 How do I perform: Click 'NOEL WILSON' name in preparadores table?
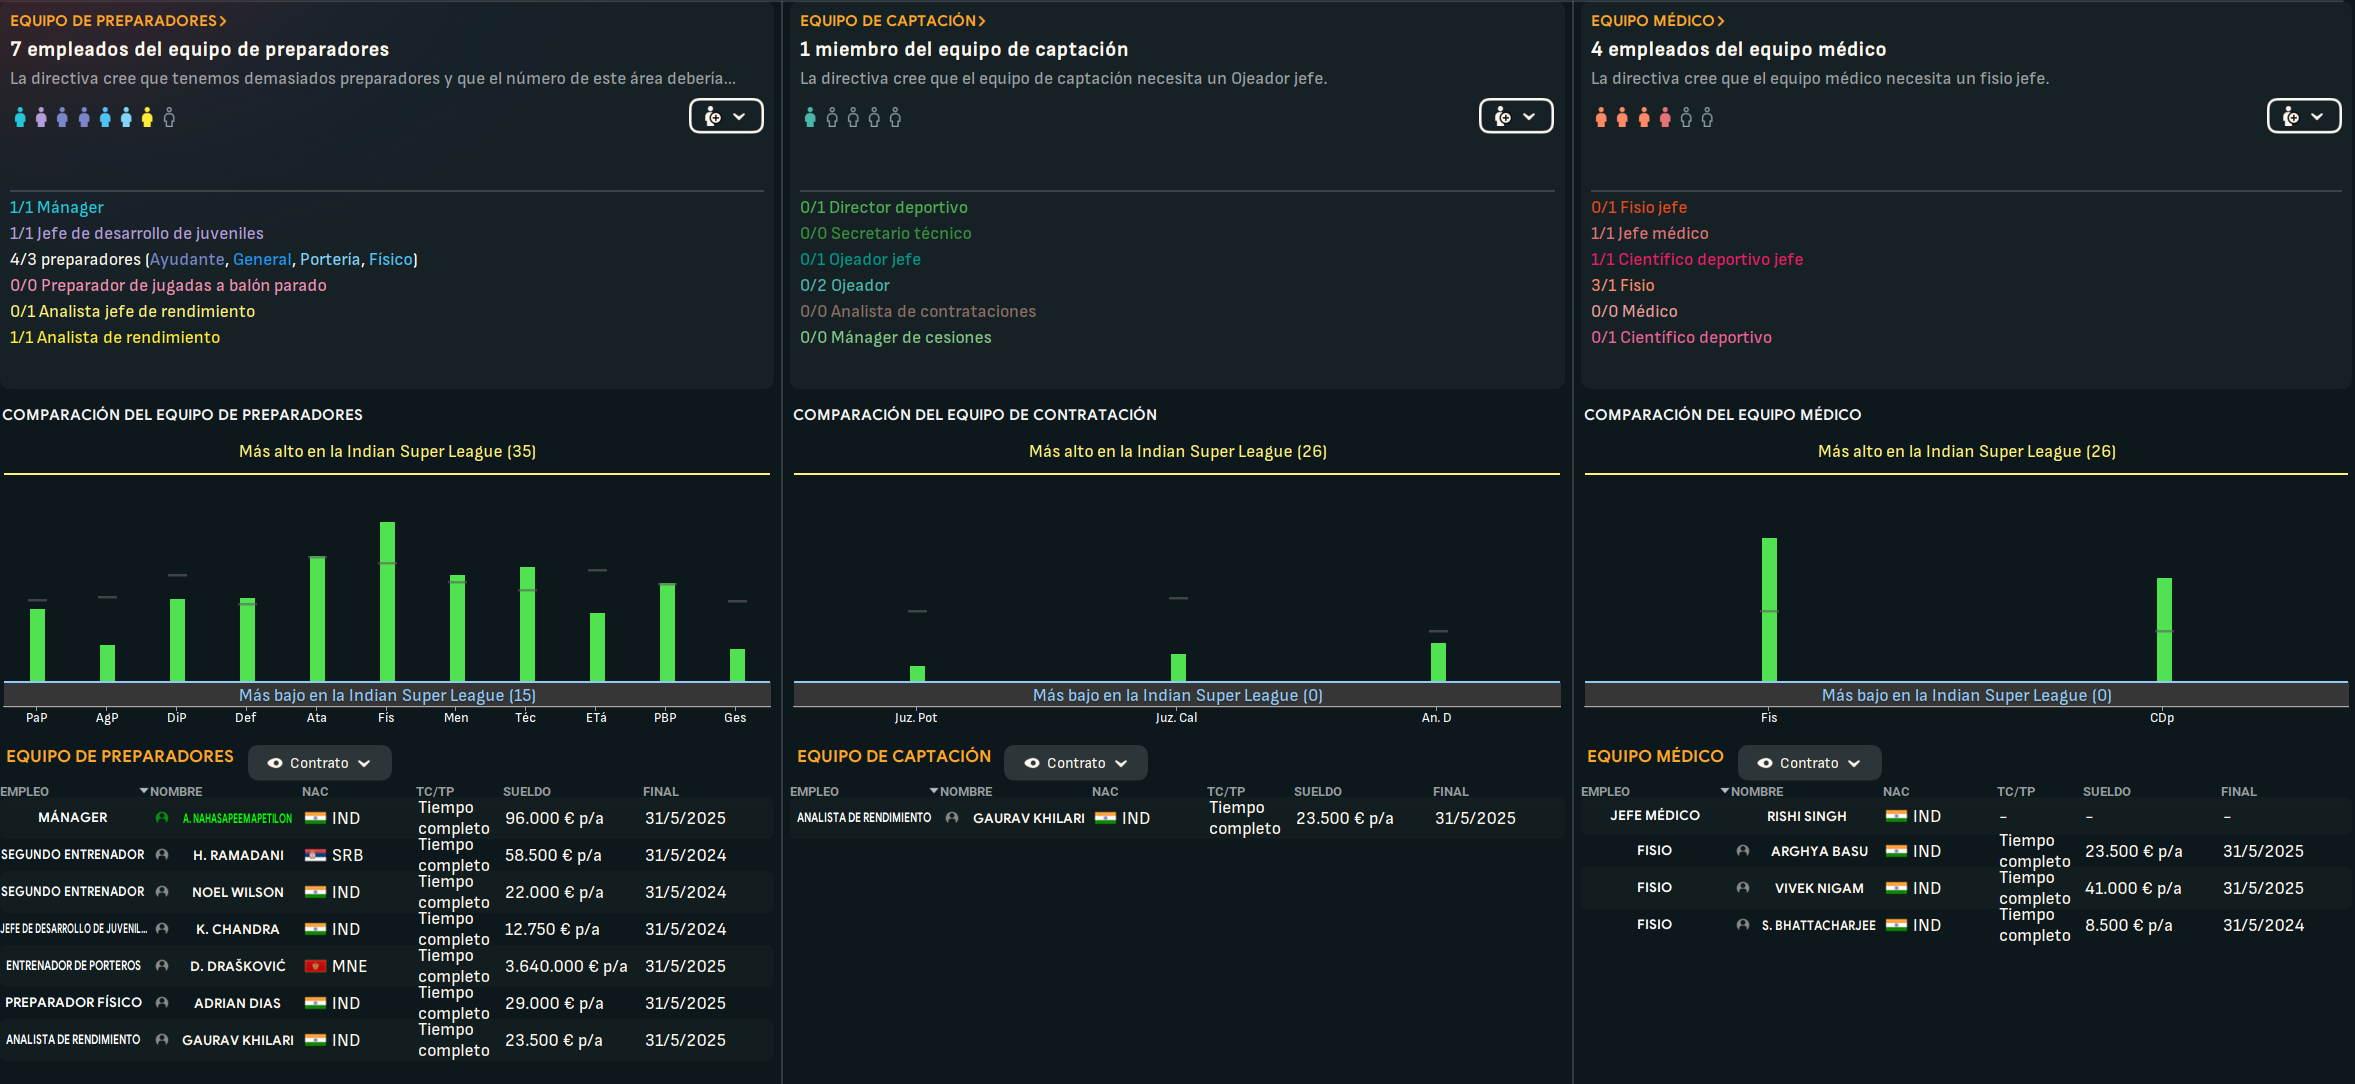click(238, 892)
